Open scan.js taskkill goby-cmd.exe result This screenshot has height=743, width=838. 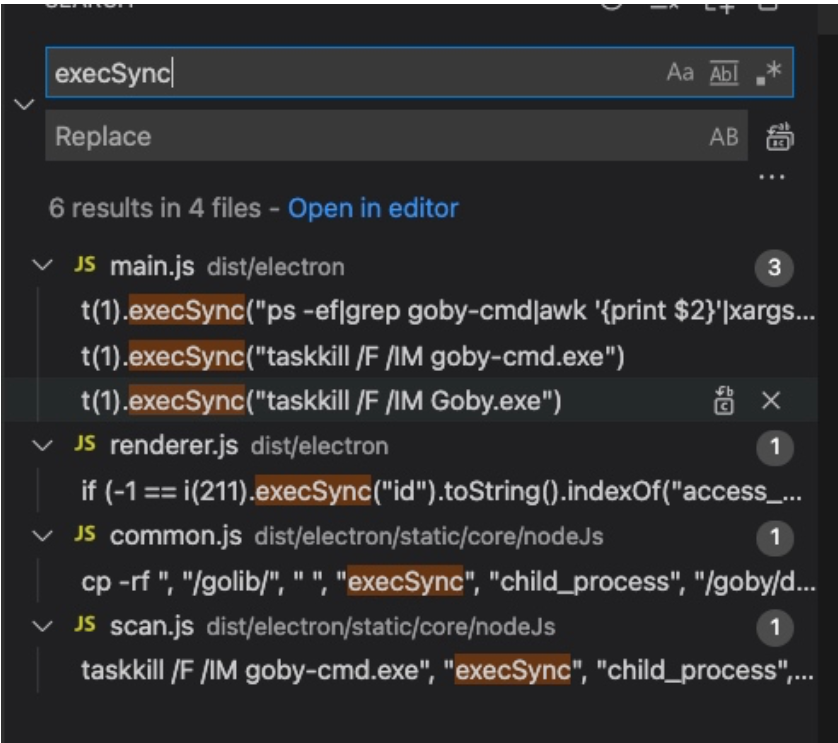447,670
